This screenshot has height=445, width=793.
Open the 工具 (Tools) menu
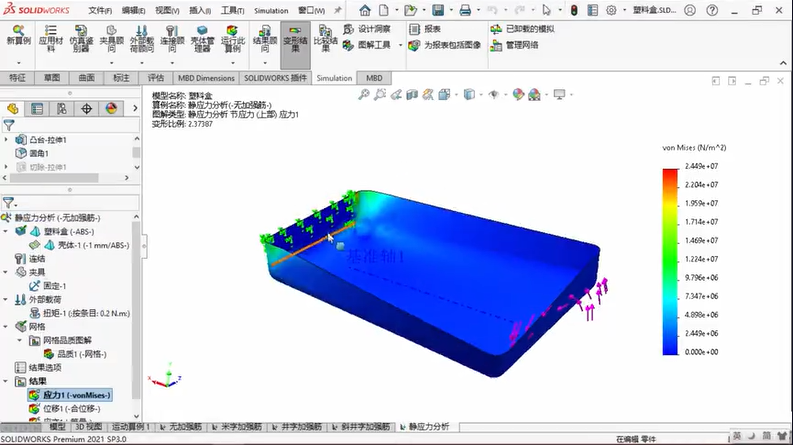[x=231, y=11]
